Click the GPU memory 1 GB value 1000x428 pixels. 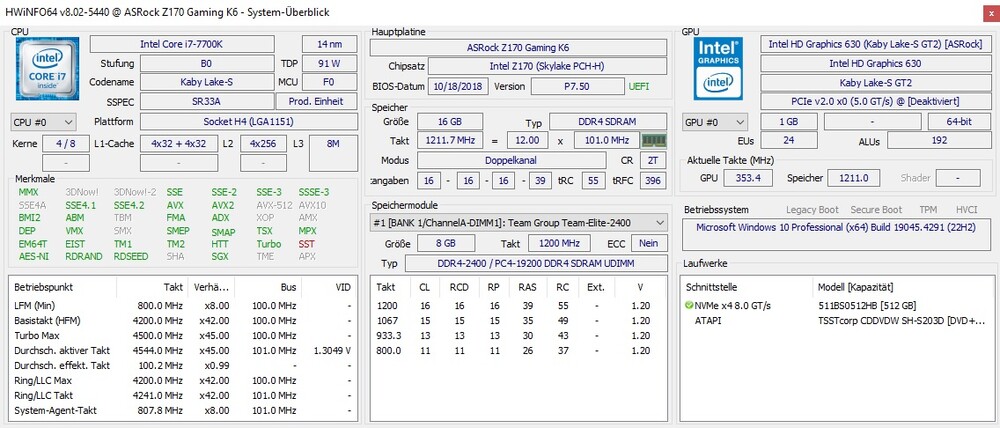click(789, 122)
